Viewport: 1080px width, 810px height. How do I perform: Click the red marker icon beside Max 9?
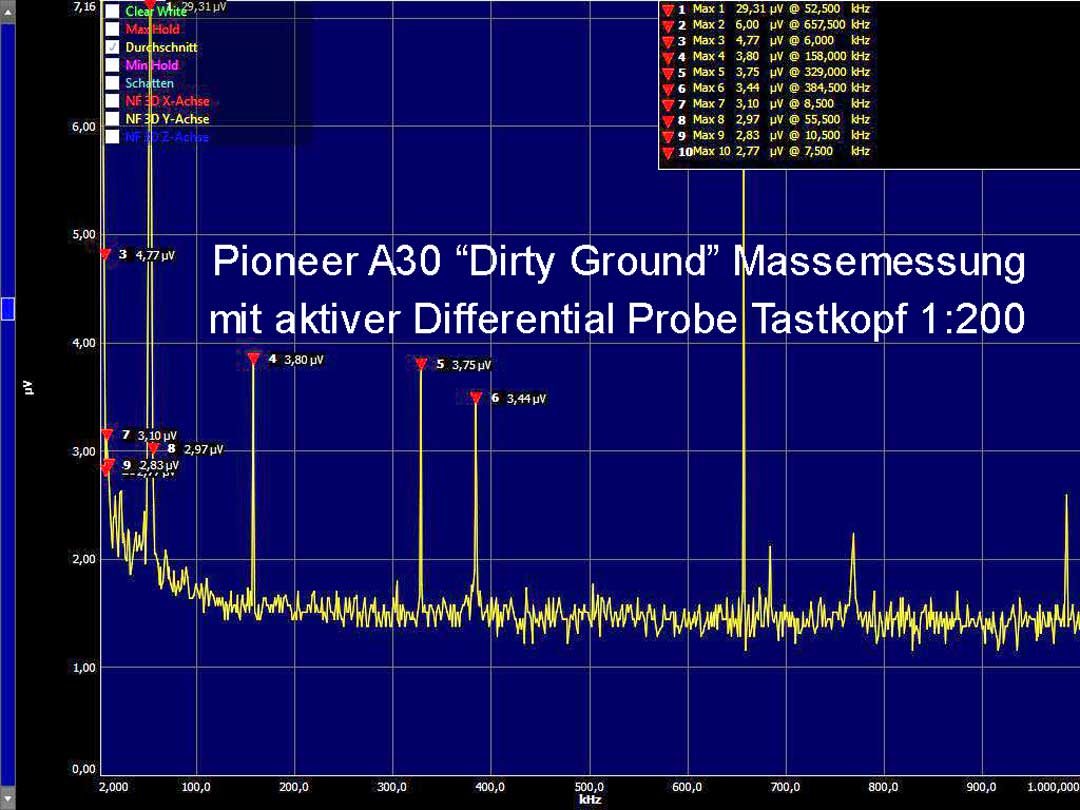pos(667,137)
